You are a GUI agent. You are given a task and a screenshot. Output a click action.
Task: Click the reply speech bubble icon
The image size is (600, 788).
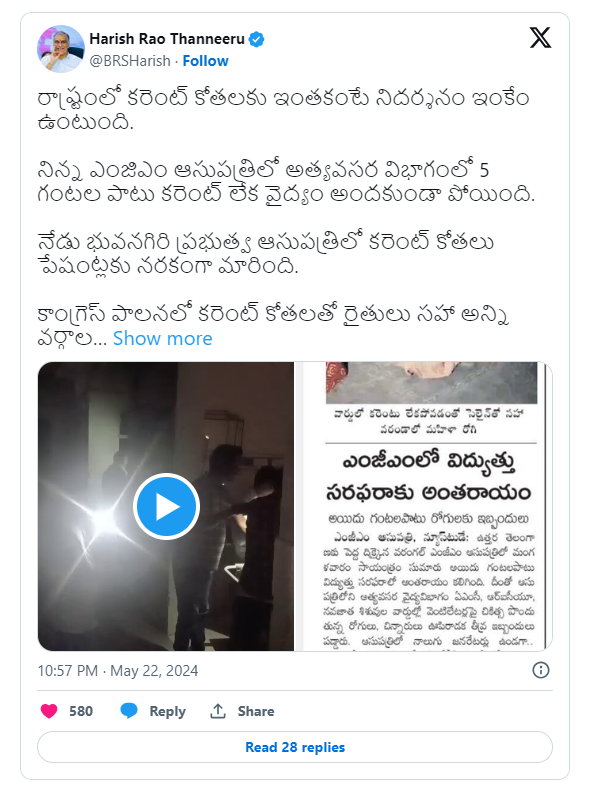point(129,711)
